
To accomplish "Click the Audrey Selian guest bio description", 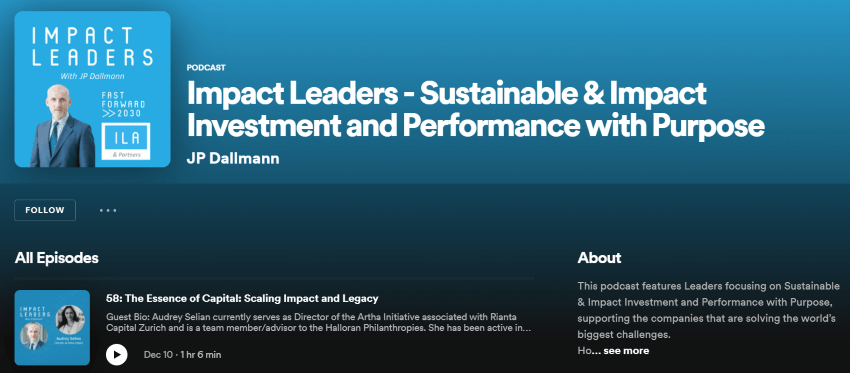I will click(318, 323).
